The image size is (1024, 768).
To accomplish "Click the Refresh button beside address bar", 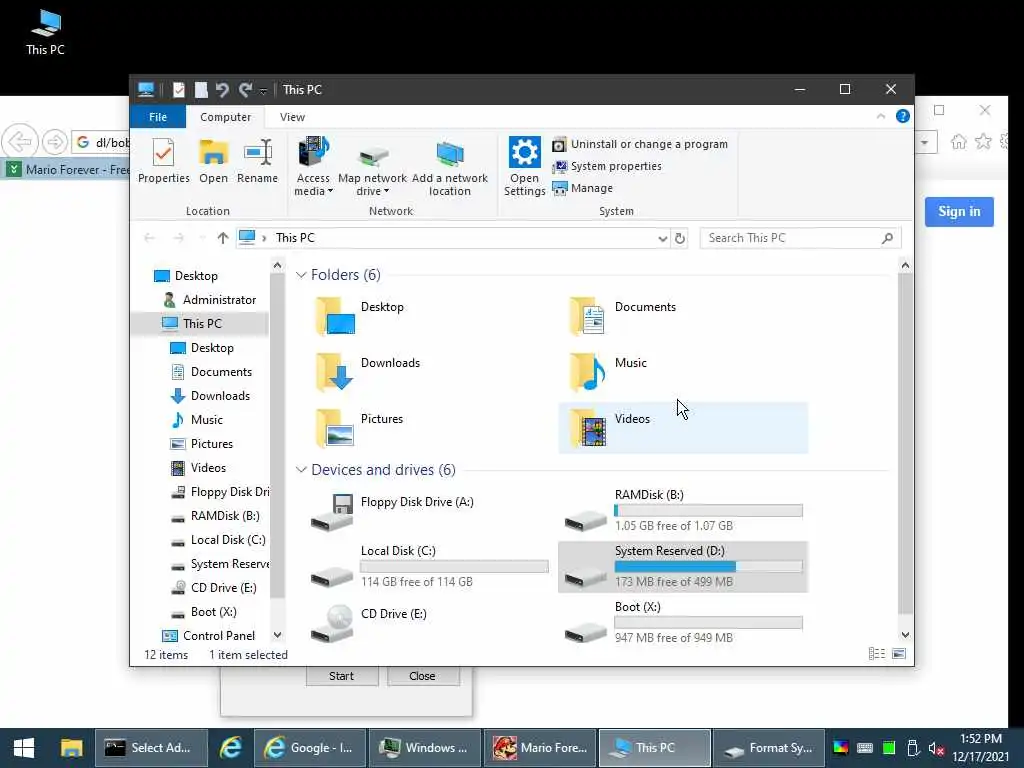I will (680, 238).
